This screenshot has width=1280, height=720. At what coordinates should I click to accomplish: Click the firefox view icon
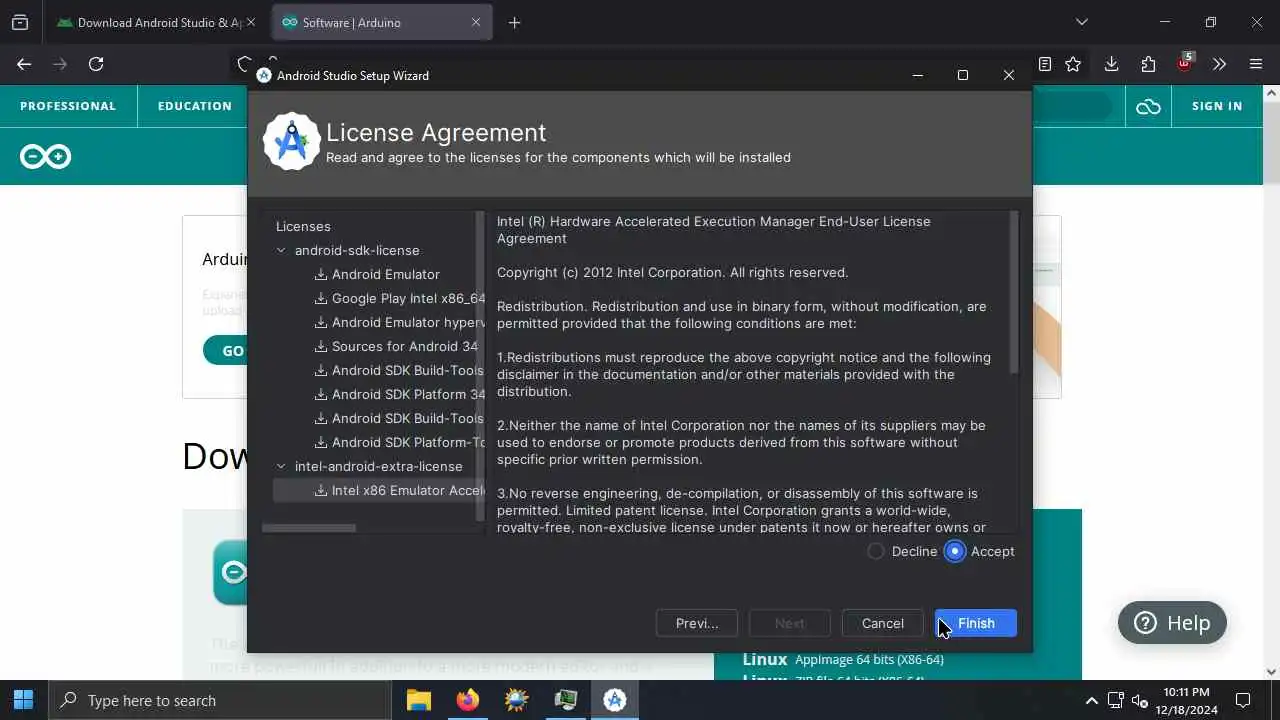[20, 22]
